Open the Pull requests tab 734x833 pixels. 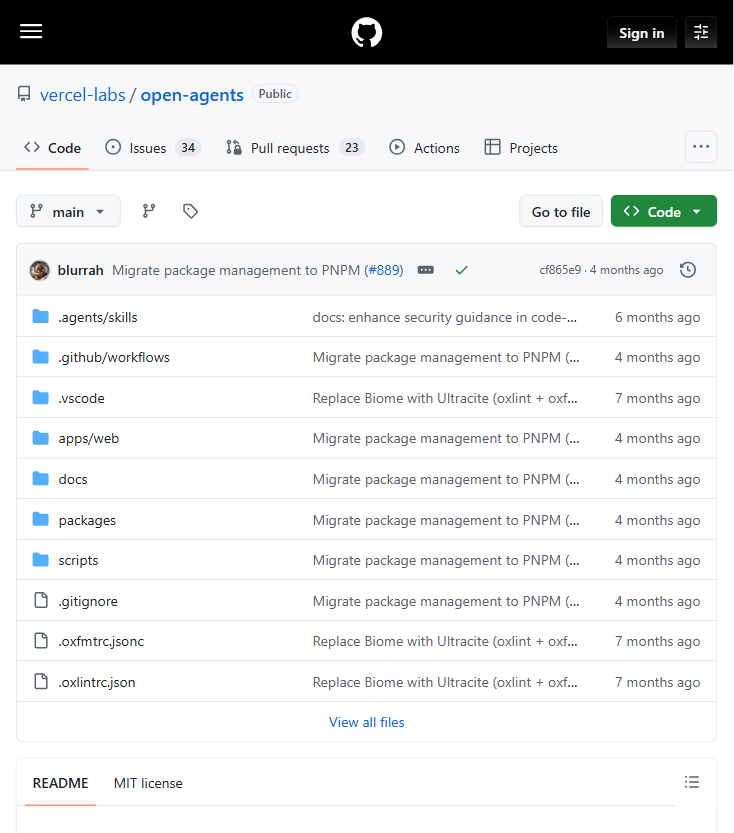295,148
